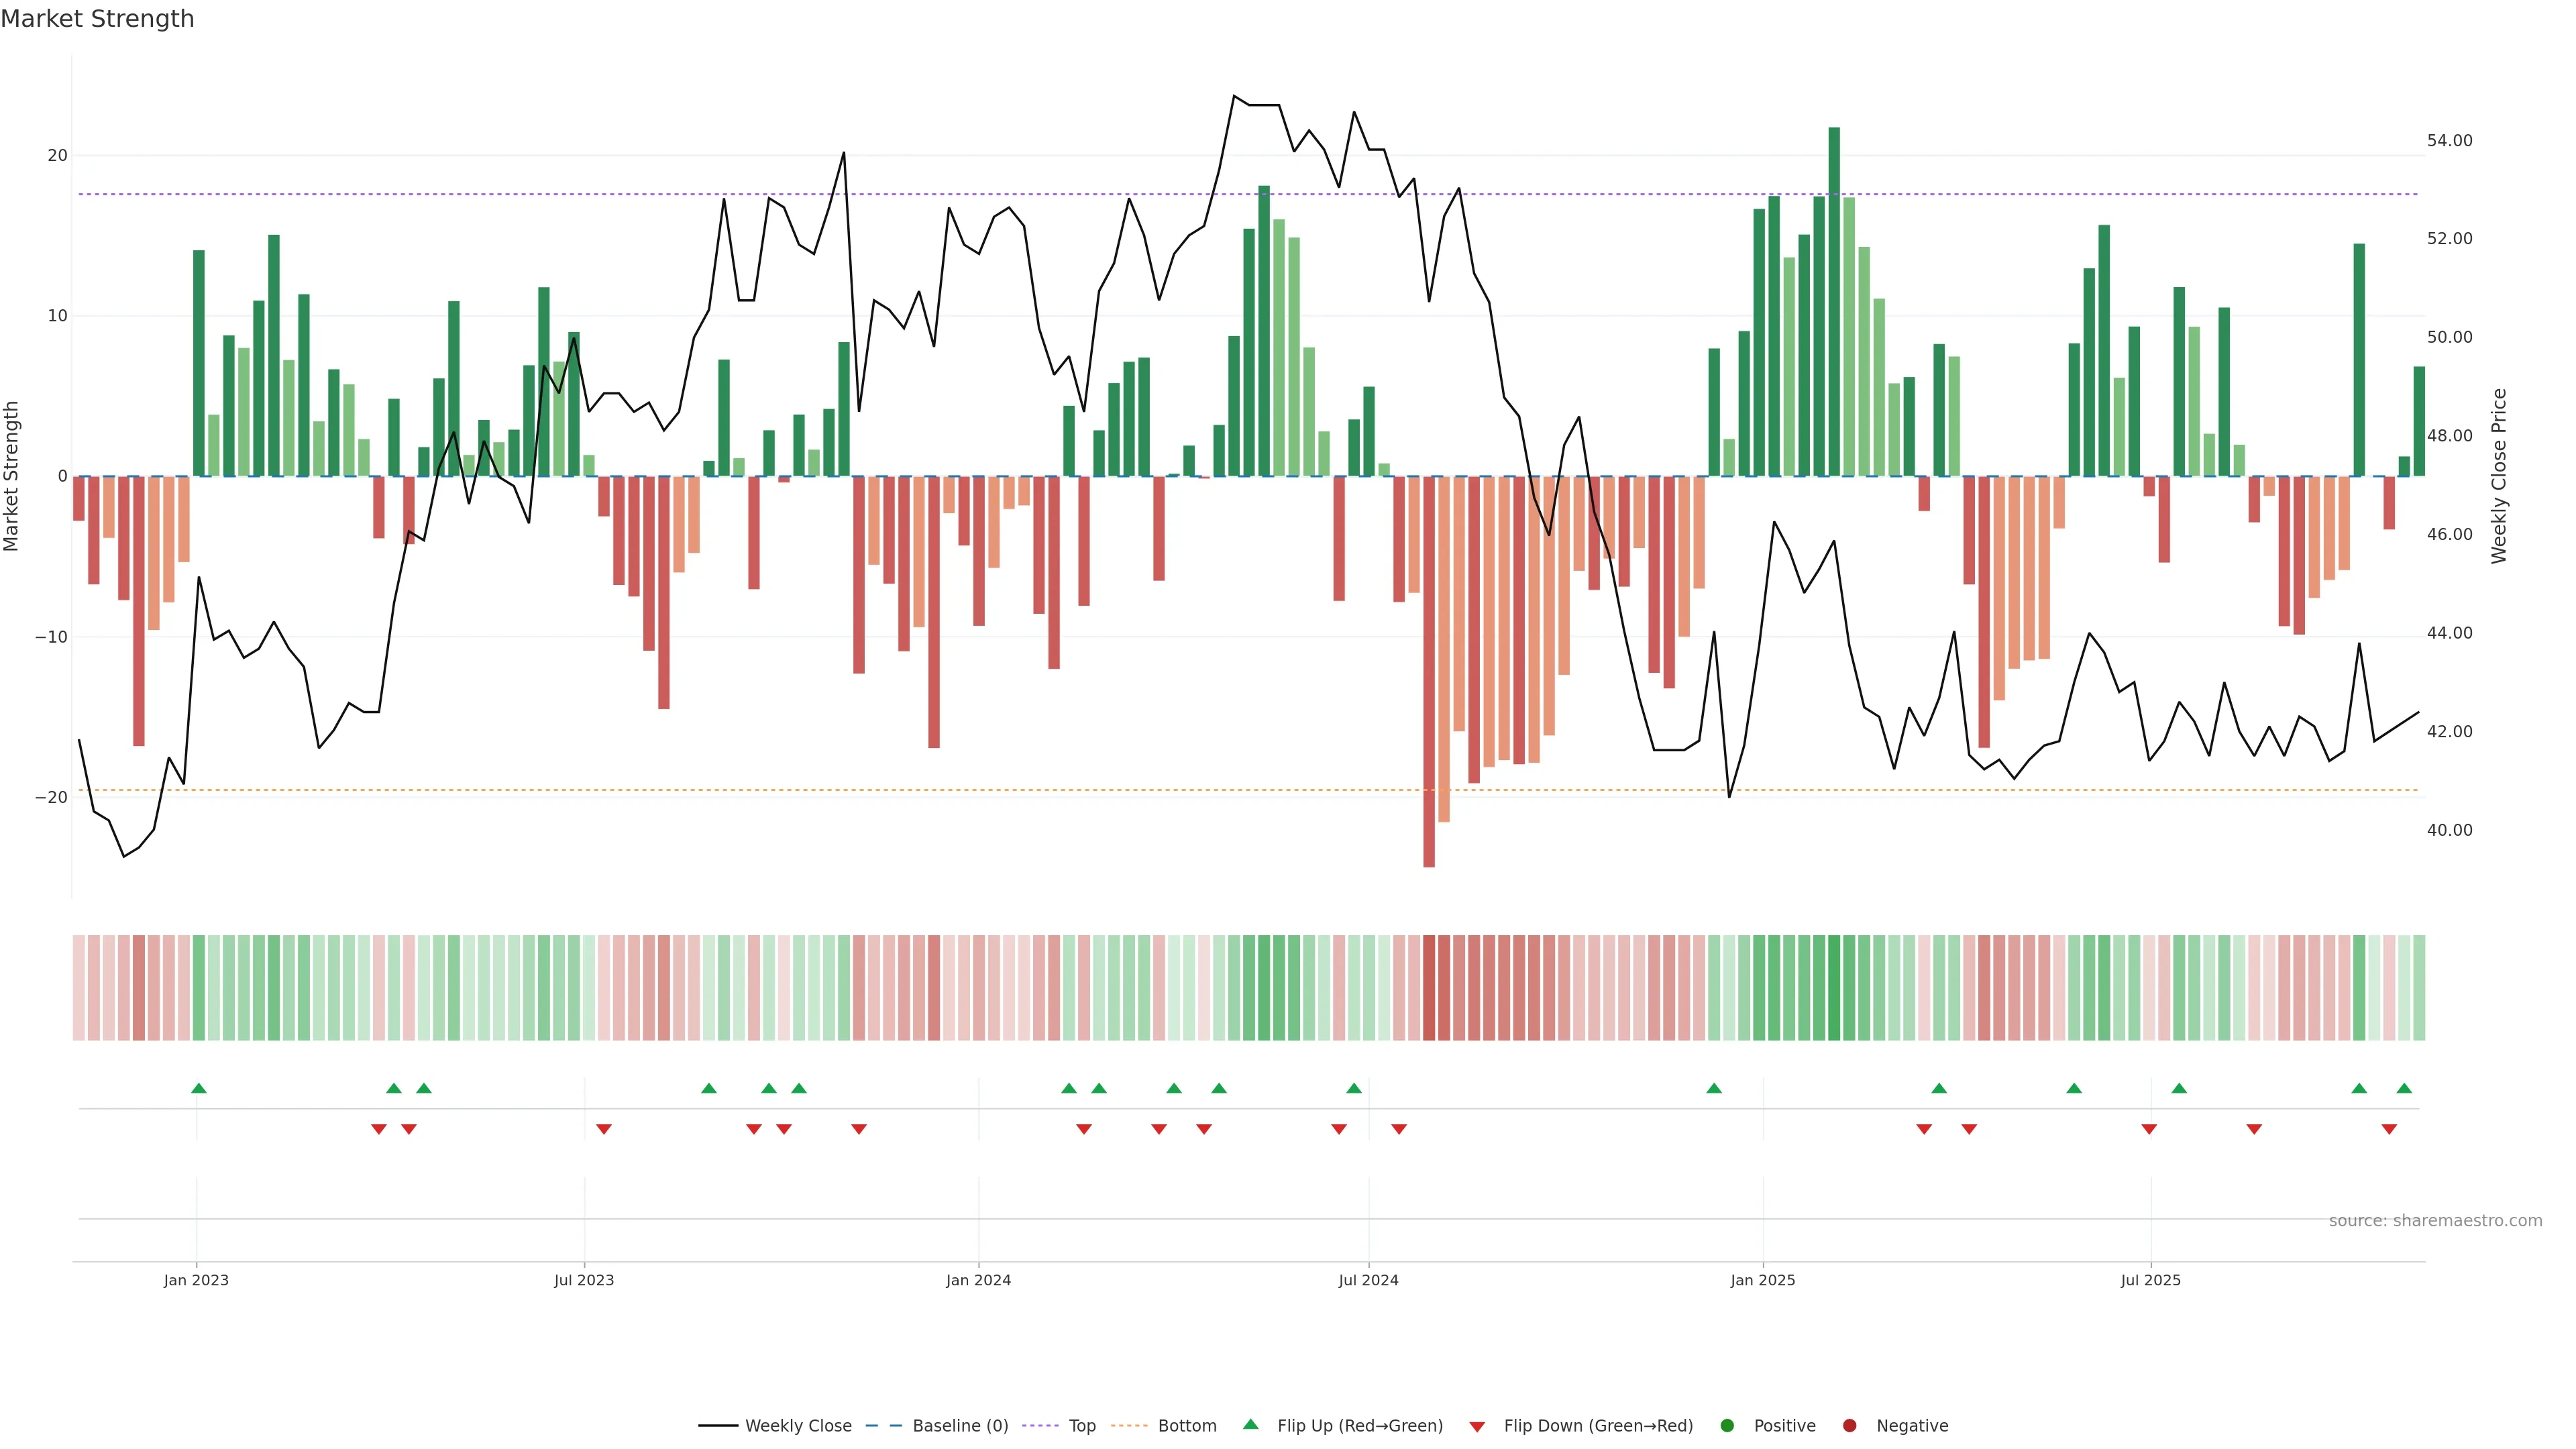Click first green flip-up marker at Jan 2023

point(199,1088)
